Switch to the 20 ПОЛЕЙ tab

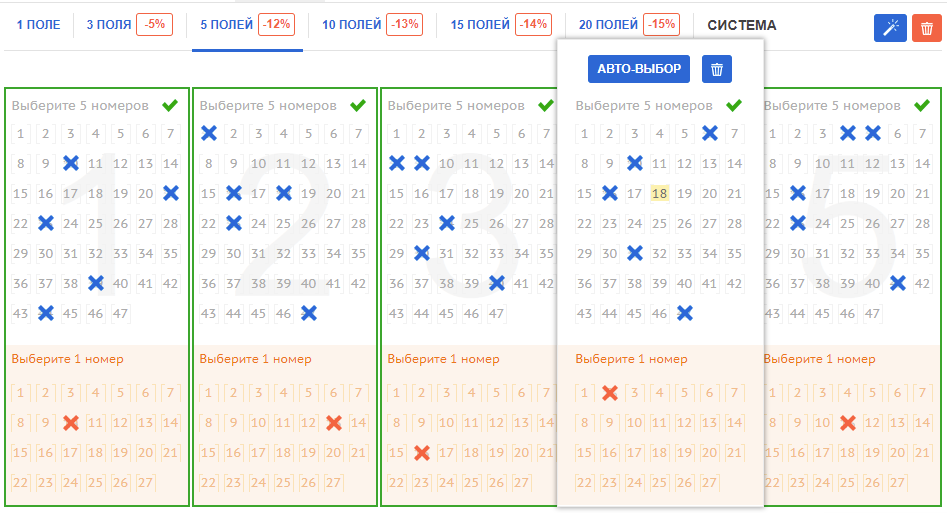608,25
